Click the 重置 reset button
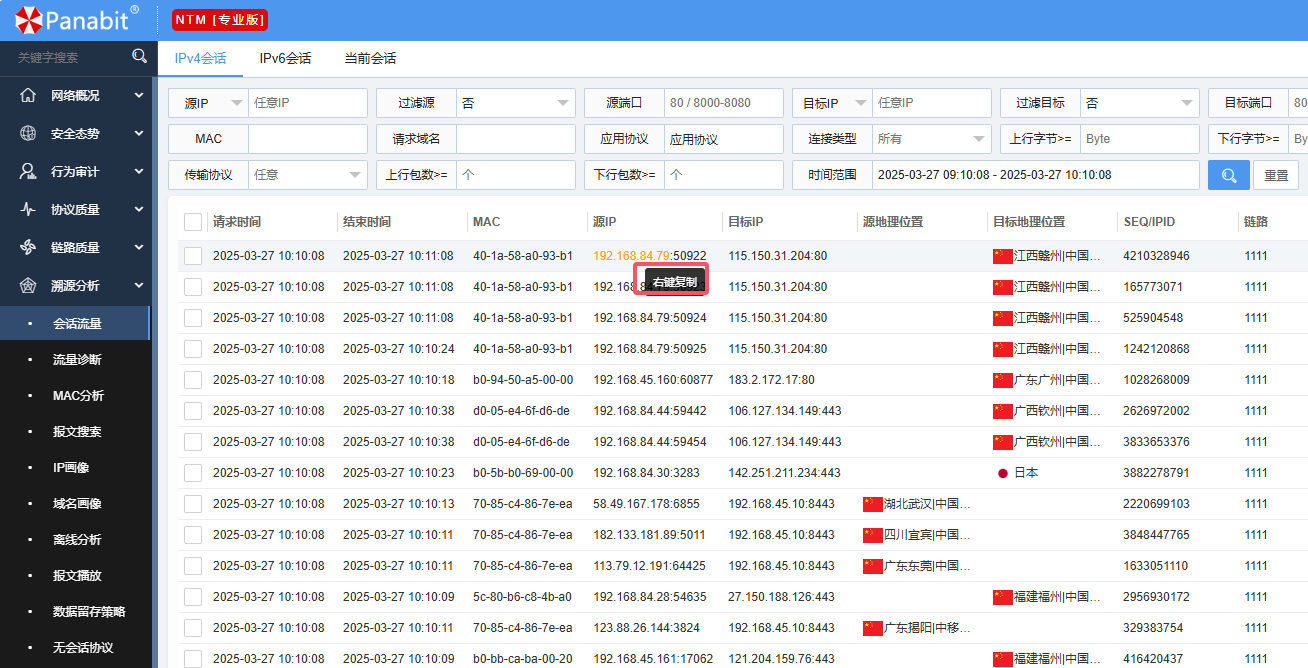Screen dimensions: 1308x668 (x=1276, y=175)
